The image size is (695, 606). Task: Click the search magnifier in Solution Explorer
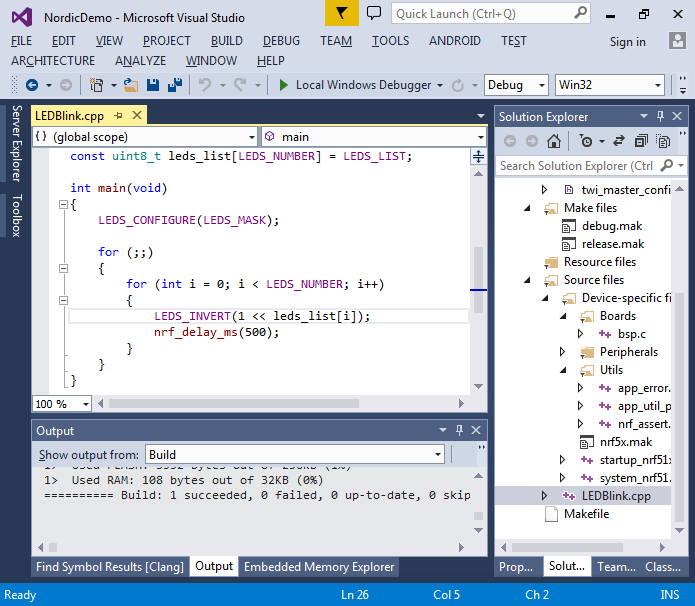[667, 165]
